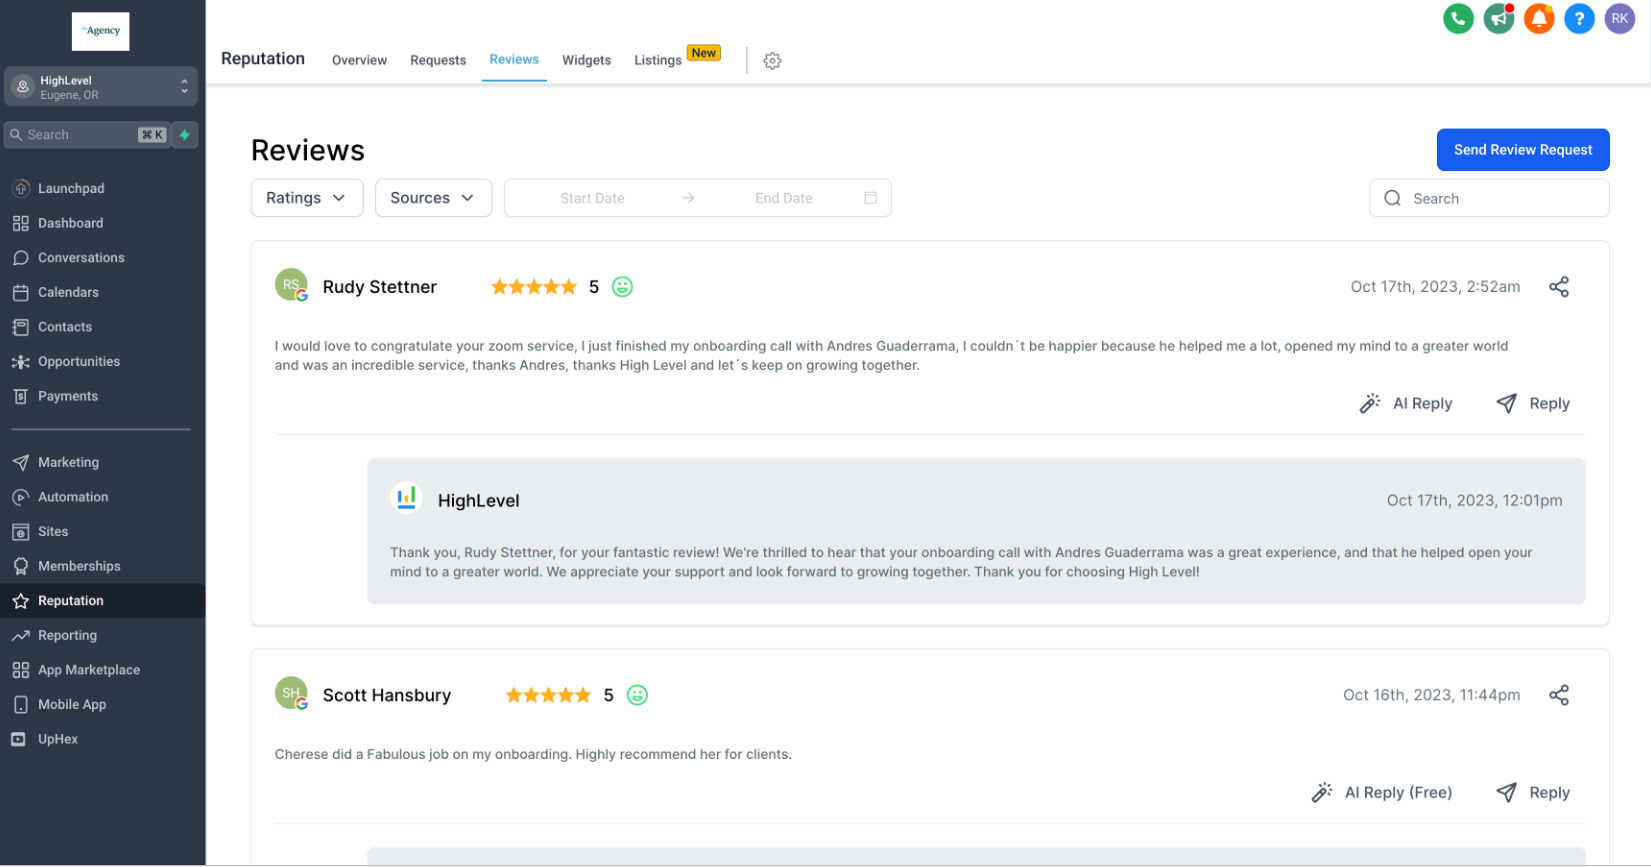Switch to the Overview tab
Screen dimensions: 1651x867
coord(359,60)
